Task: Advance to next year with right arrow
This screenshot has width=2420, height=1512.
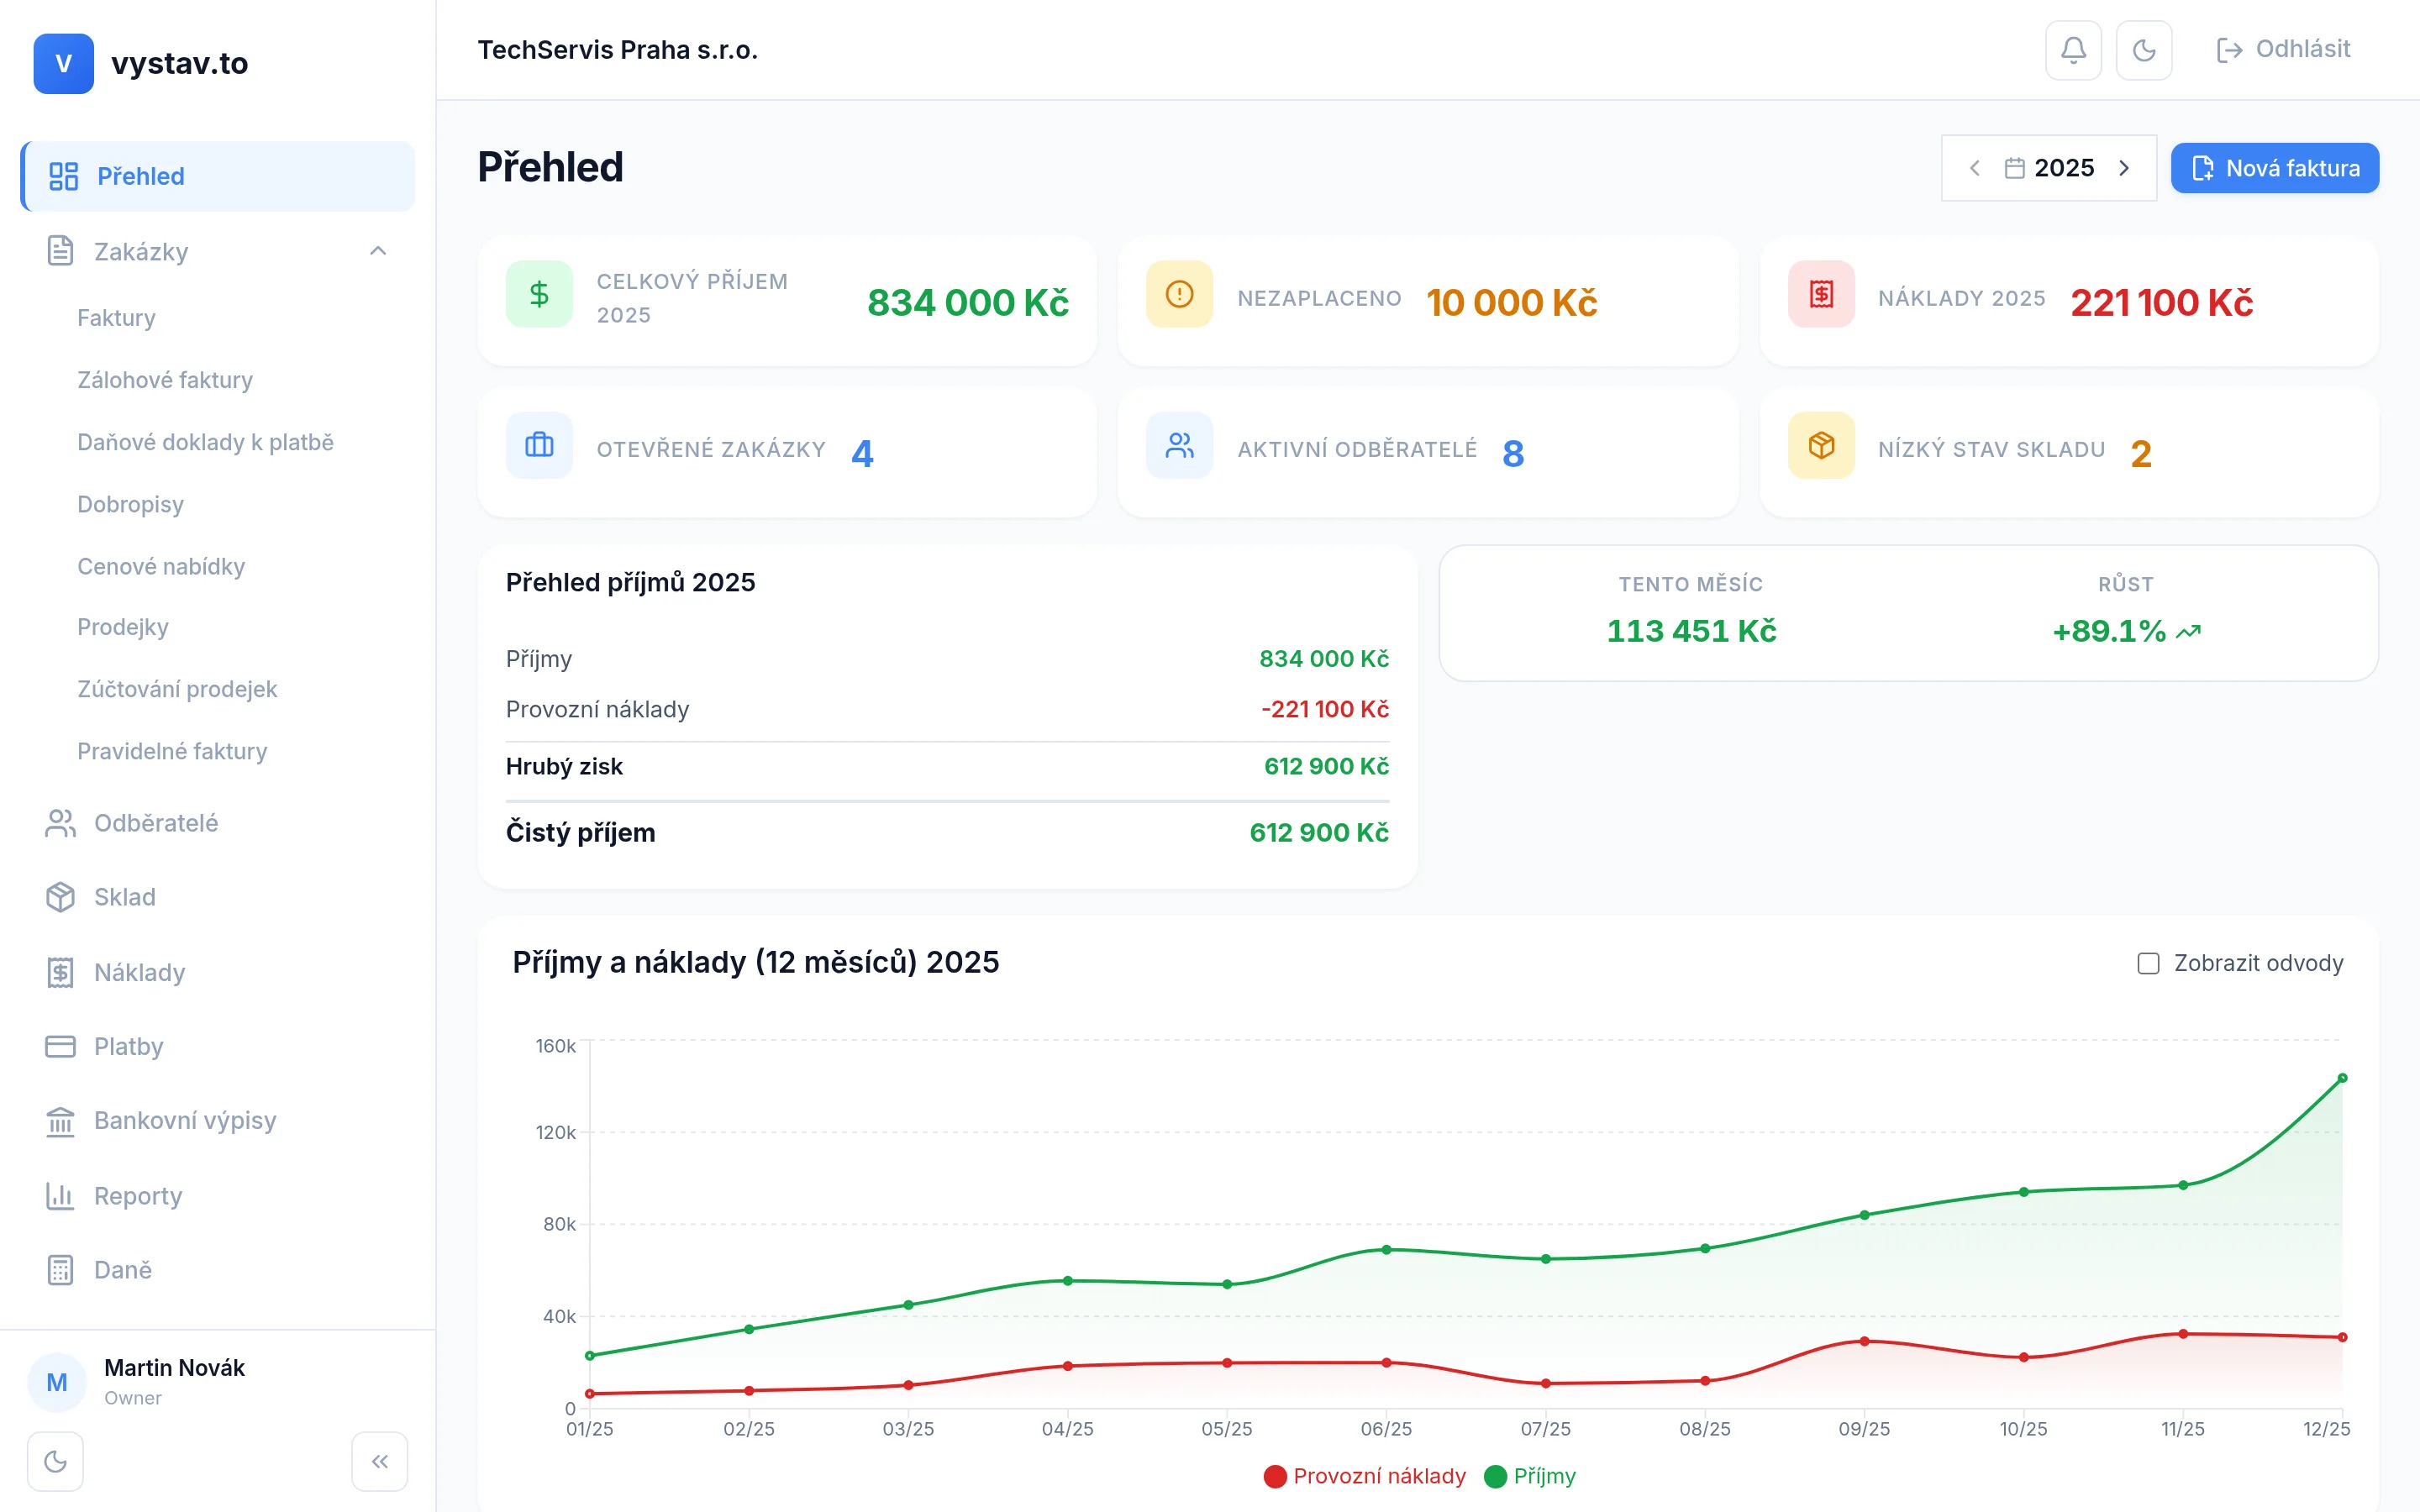Action: click(x=2125, y=168)
